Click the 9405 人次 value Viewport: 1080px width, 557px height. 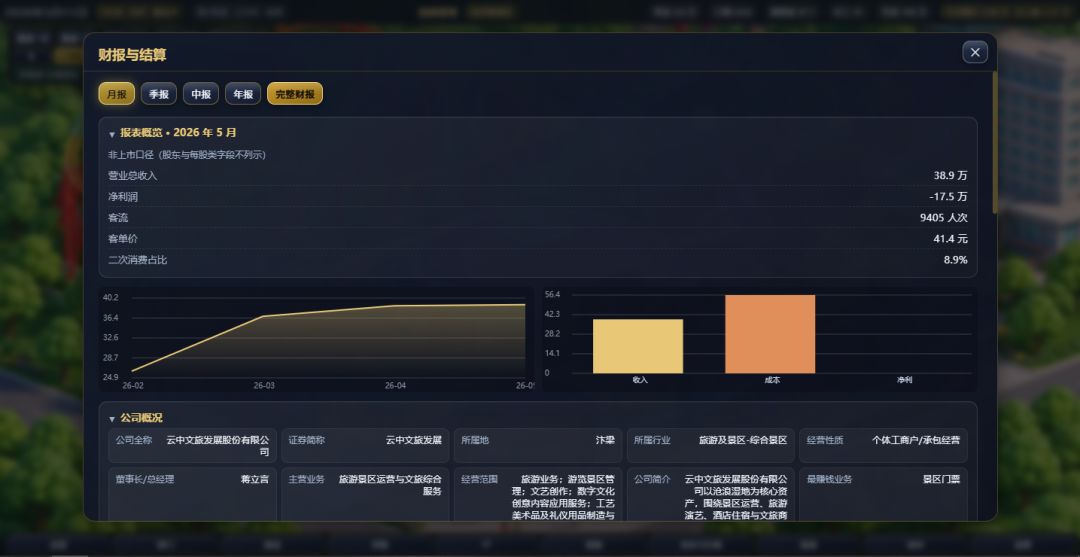click(x=944, y=218)
